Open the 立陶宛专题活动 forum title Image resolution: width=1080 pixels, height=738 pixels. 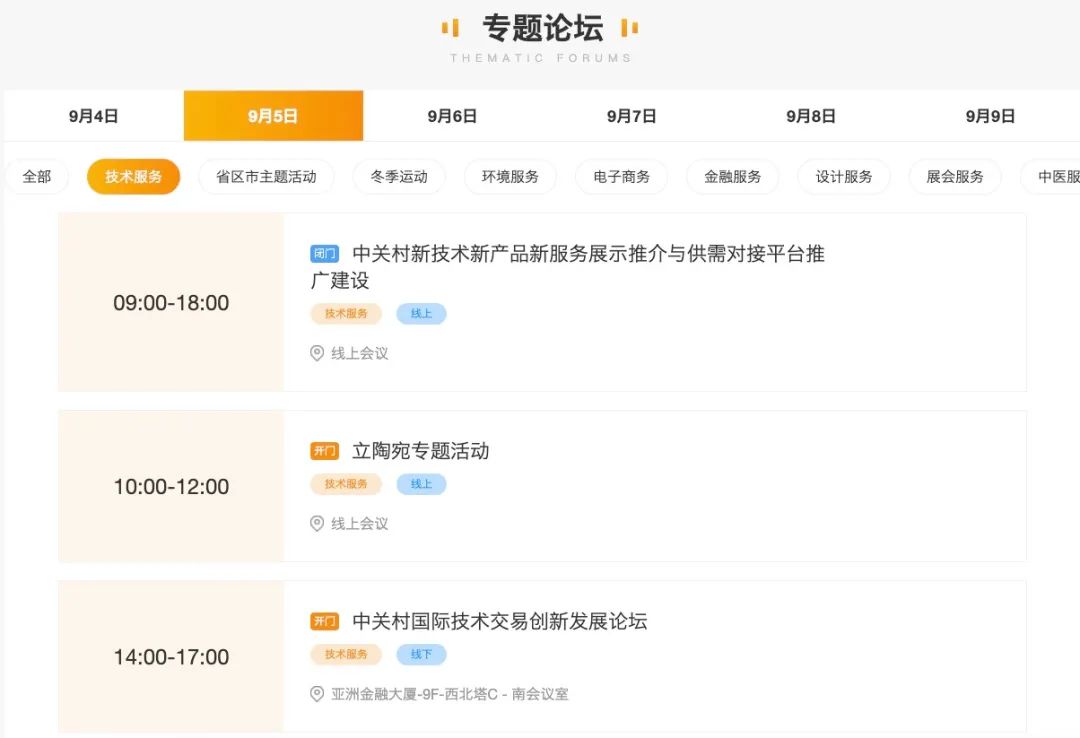click(421, 451)
